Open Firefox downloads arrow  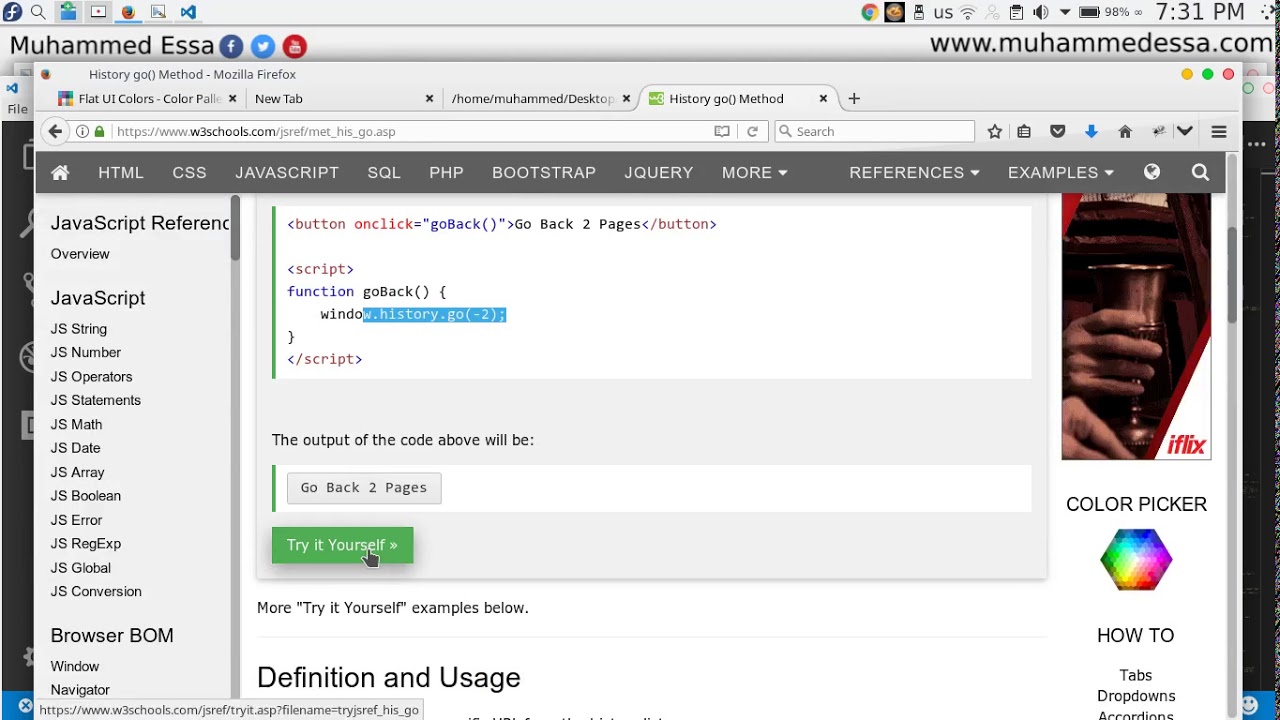1091,132
